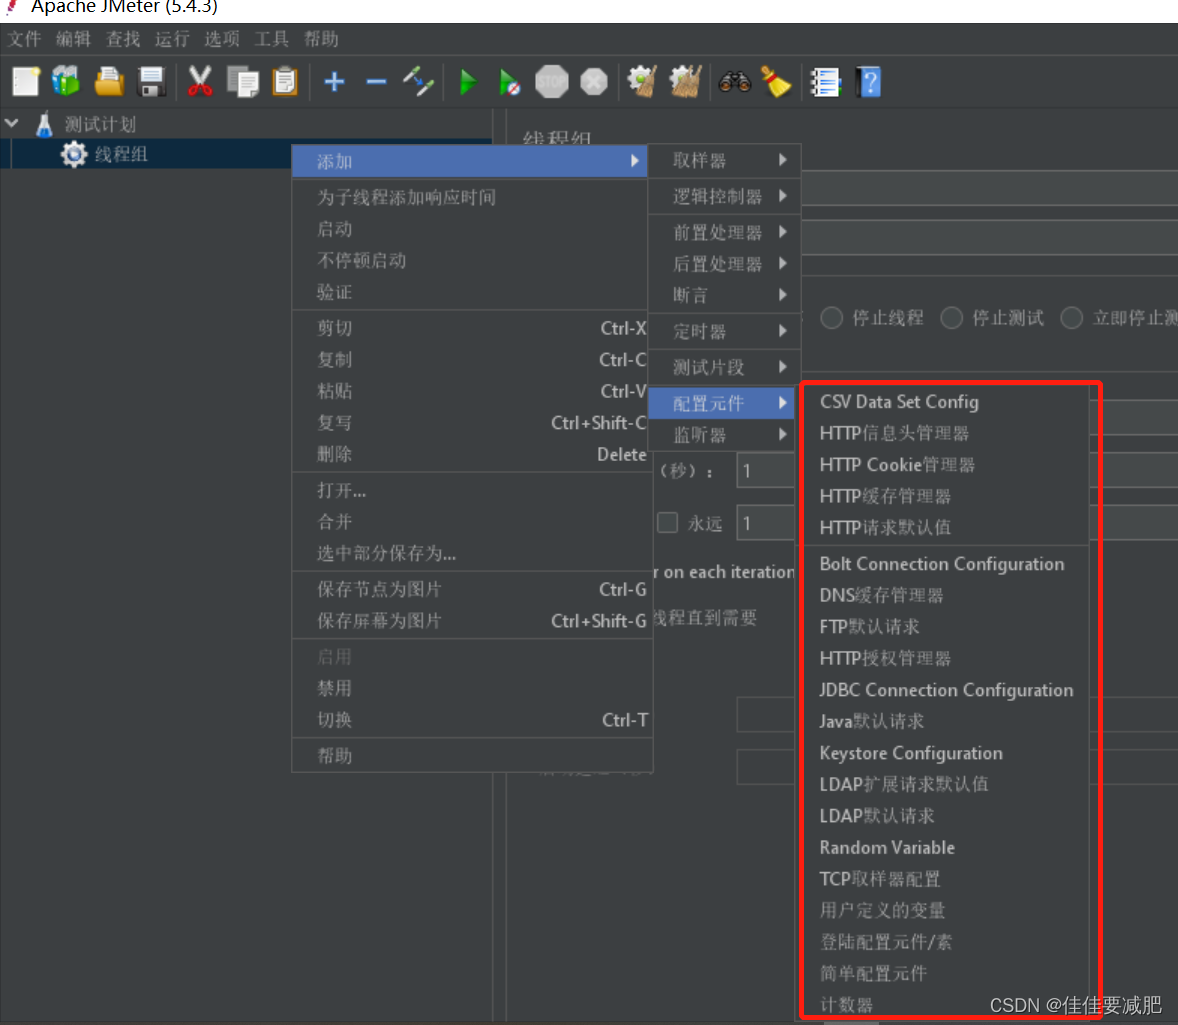Click 保存节点为图片 menu entry
This screenshot has height=1025, width=1178.
[x=471, y=589]
